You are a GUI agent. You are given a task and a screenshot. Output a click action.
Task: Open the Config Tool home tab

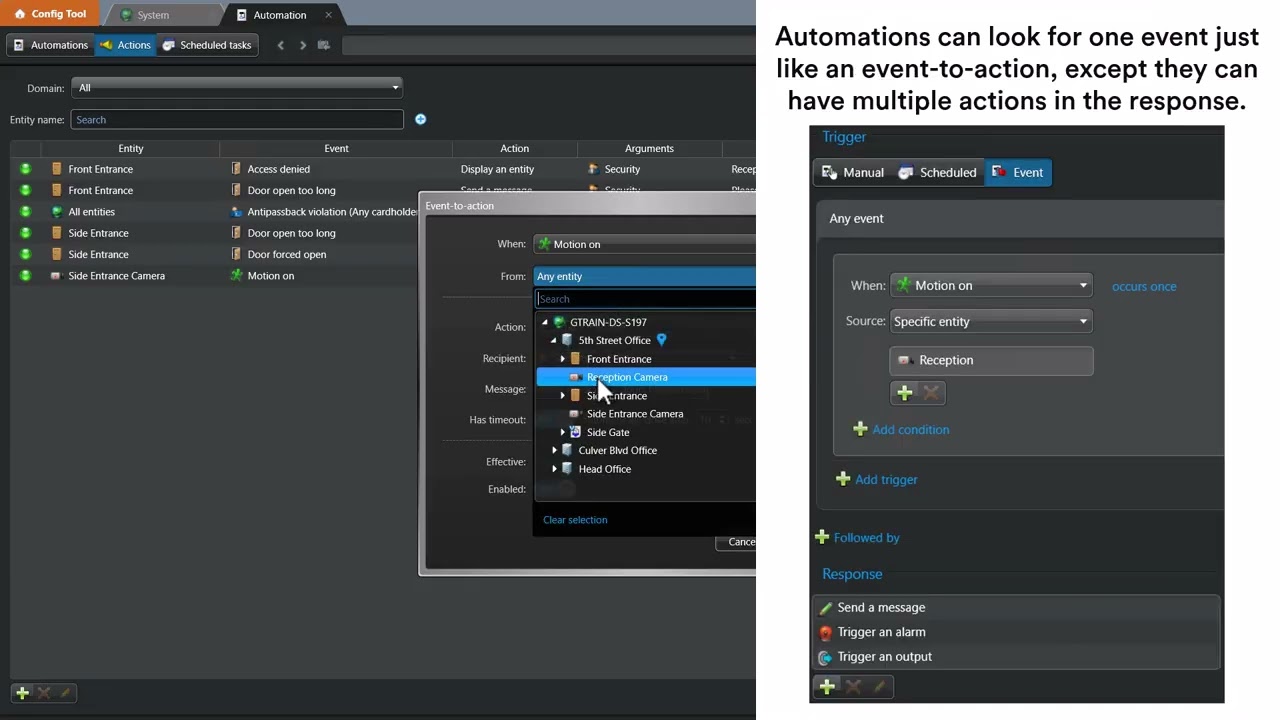pyautogui.click(x=50, y=14)
